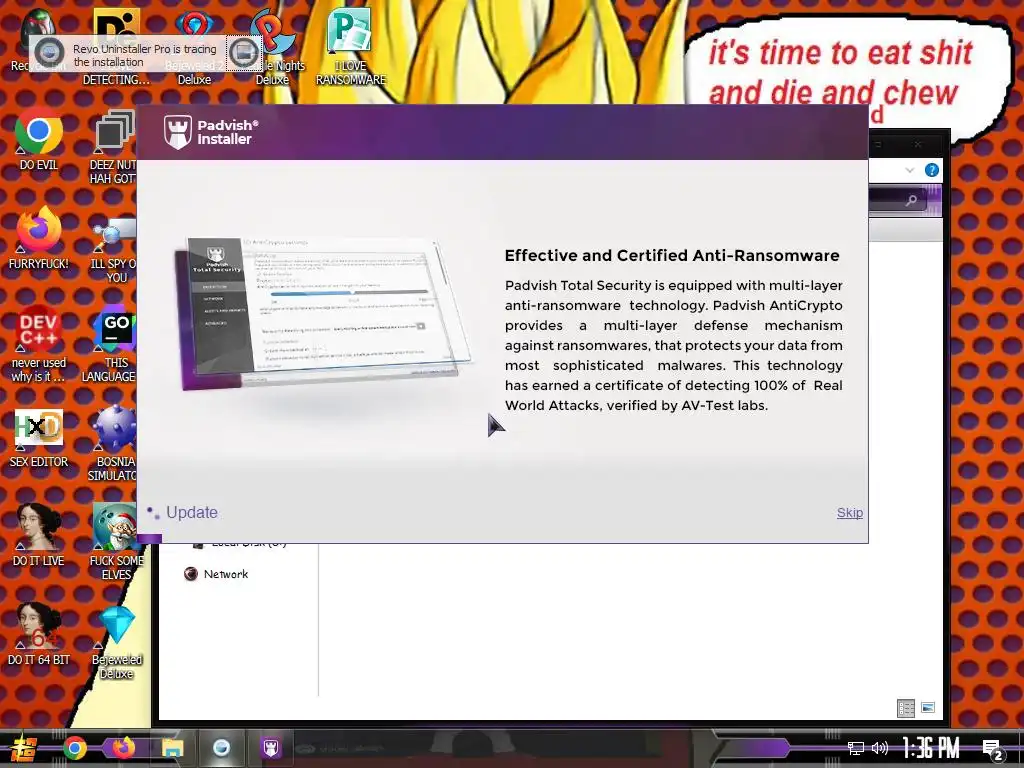Open the Start menu button on taskbar
The width and height of the screenshot is (1024, 768).
22,748
